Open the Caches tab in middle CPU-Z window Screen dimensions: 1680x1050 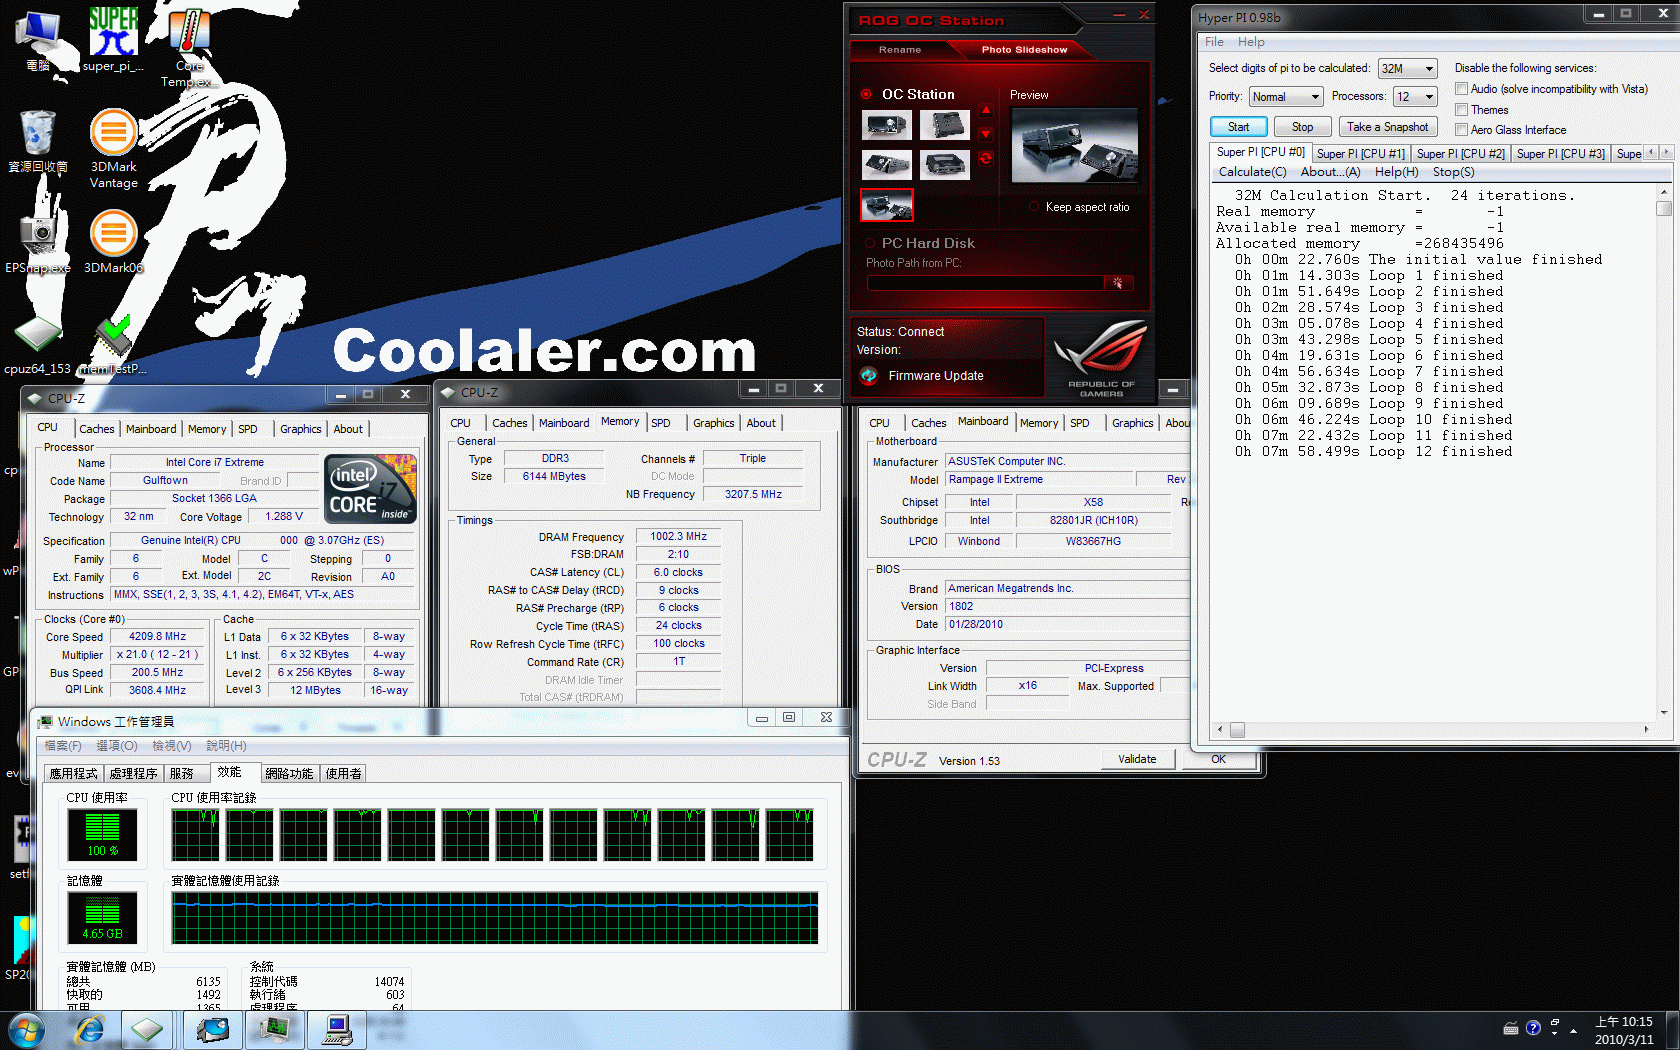[509, 423]
